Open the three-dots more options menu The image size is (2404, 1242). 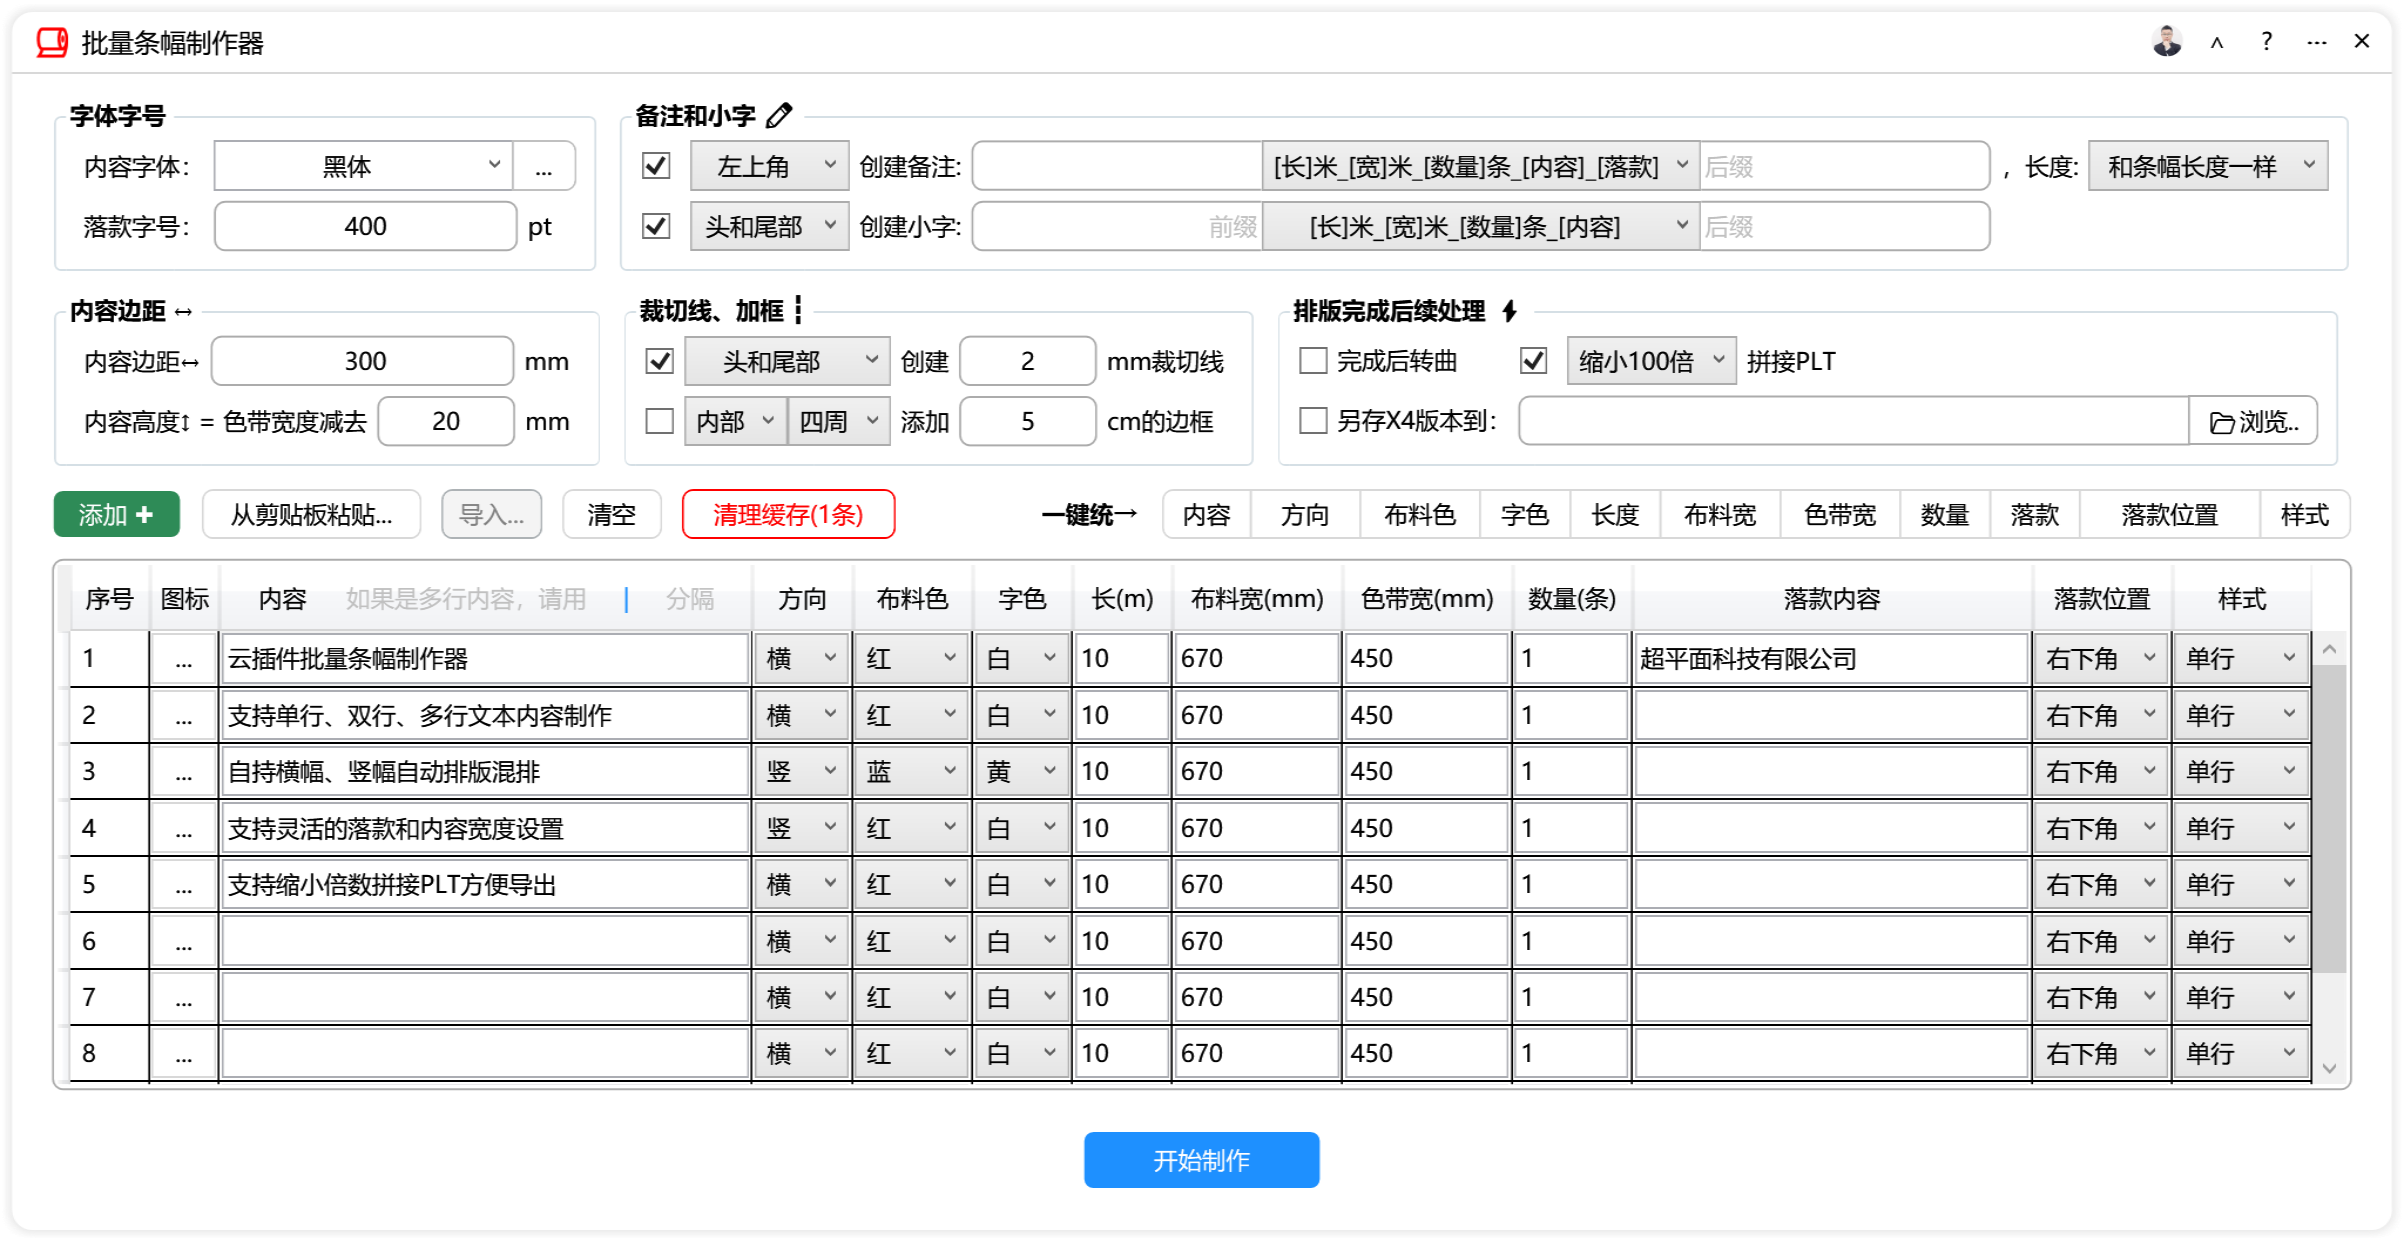(x=2316, y=43)
